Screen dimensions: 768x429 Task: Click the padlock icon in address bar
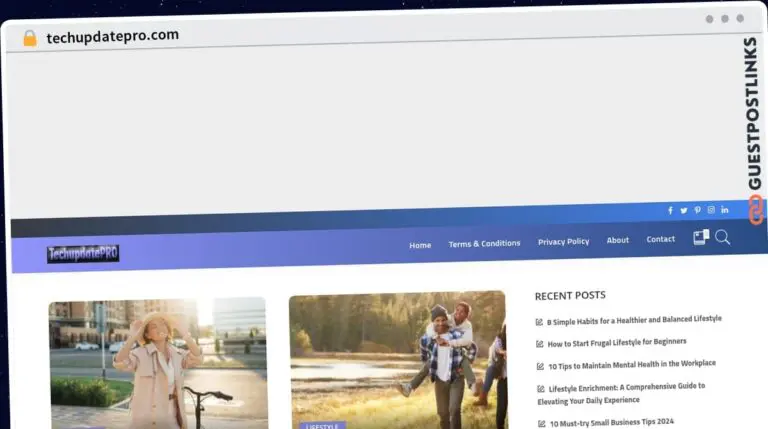[30, 38]
